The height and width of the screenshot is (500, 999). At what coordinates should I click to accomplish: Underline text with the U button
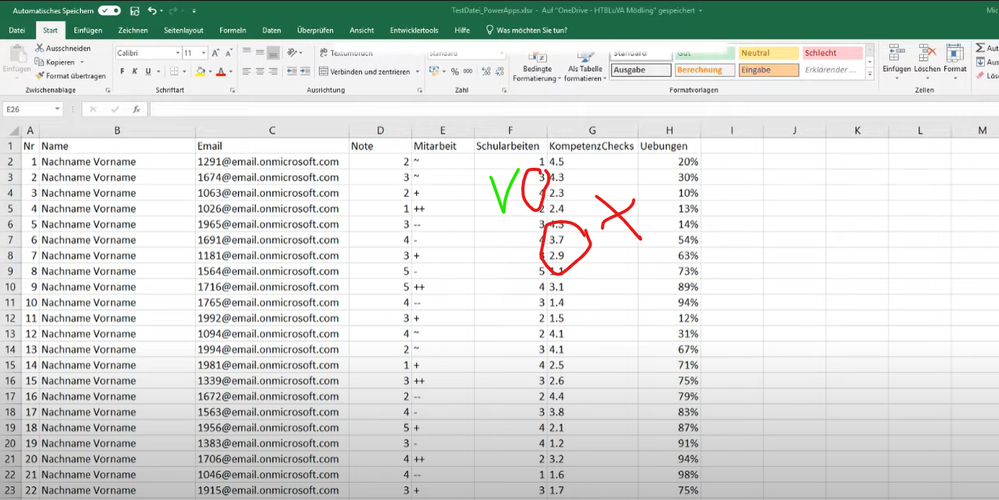click(x=148, y=71)
